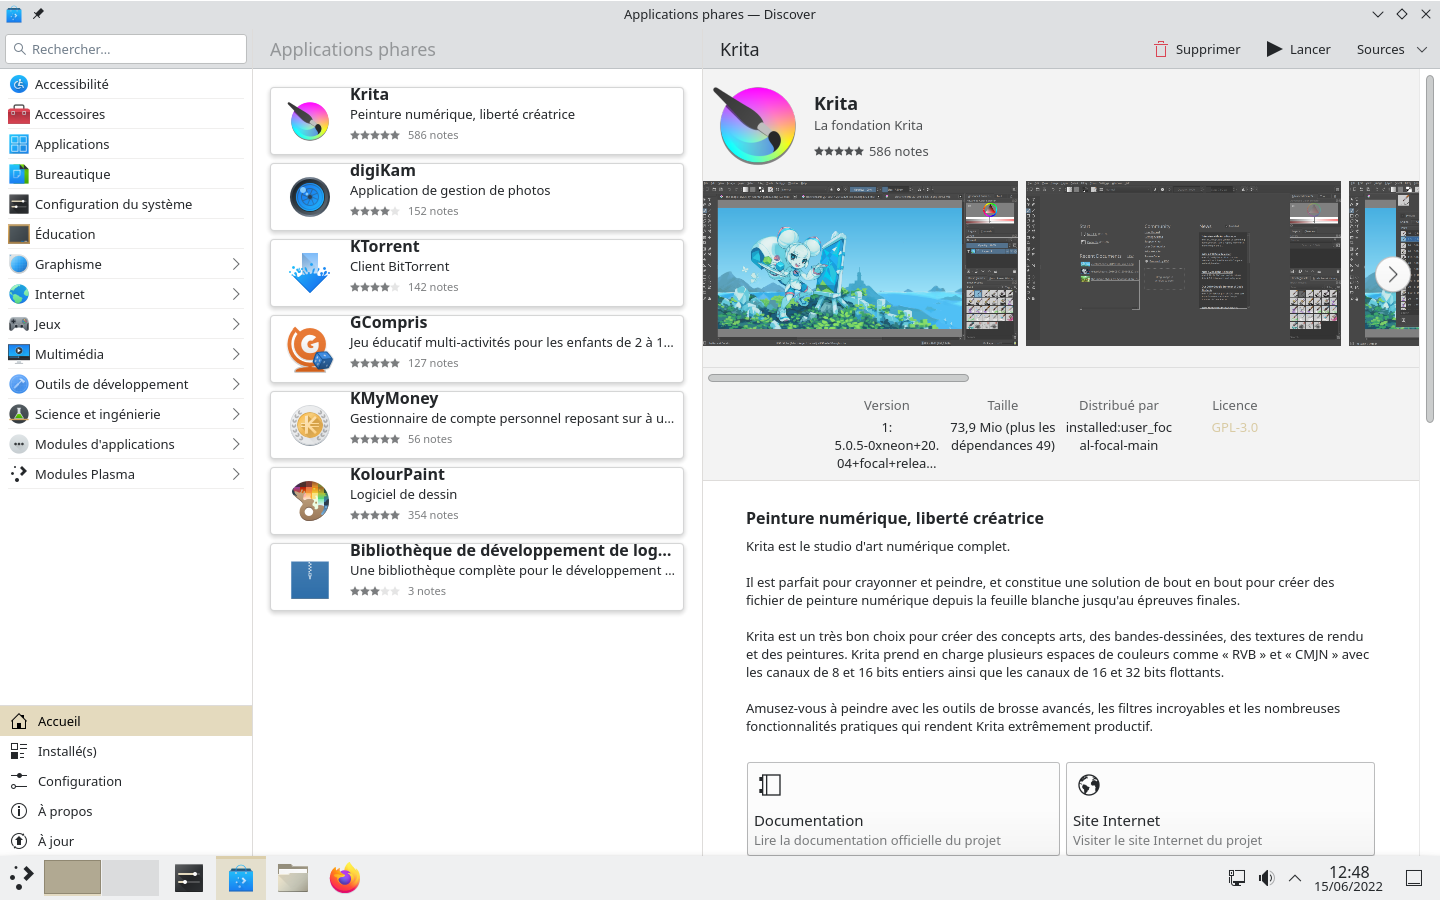Expand the Internet category chevron

(236, 294)
